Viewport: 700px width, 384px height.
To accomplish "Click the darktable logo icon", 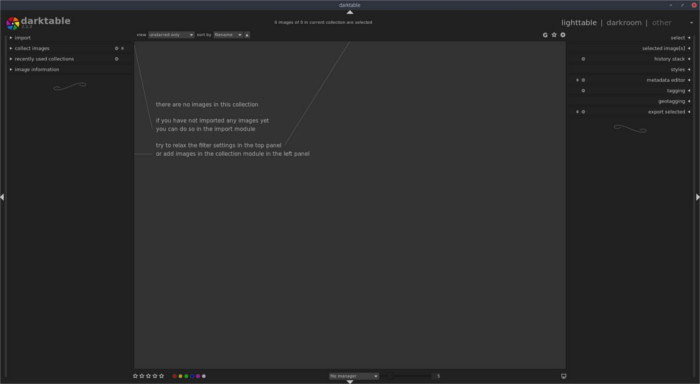I will [x=12, y=23].
